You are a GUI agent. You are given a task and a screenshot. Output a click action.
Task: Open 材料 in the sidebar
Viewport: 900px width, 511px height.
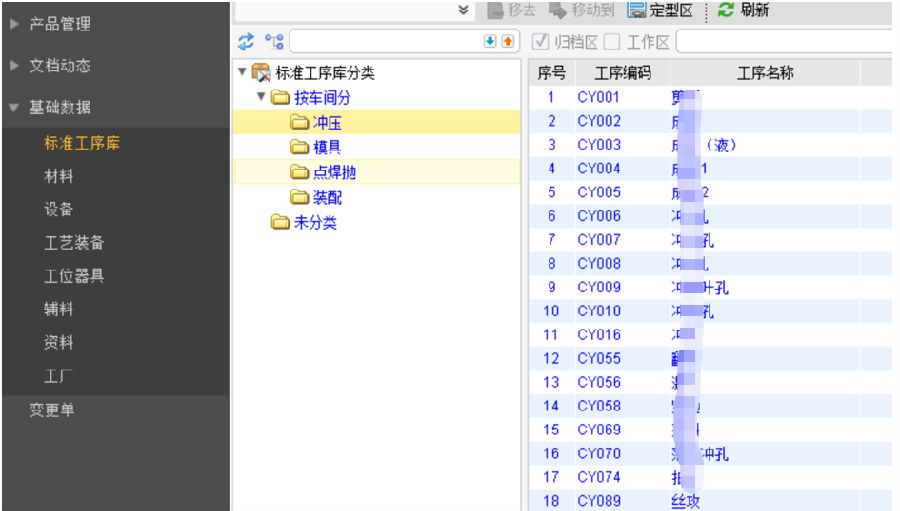(x=59, y=176)
